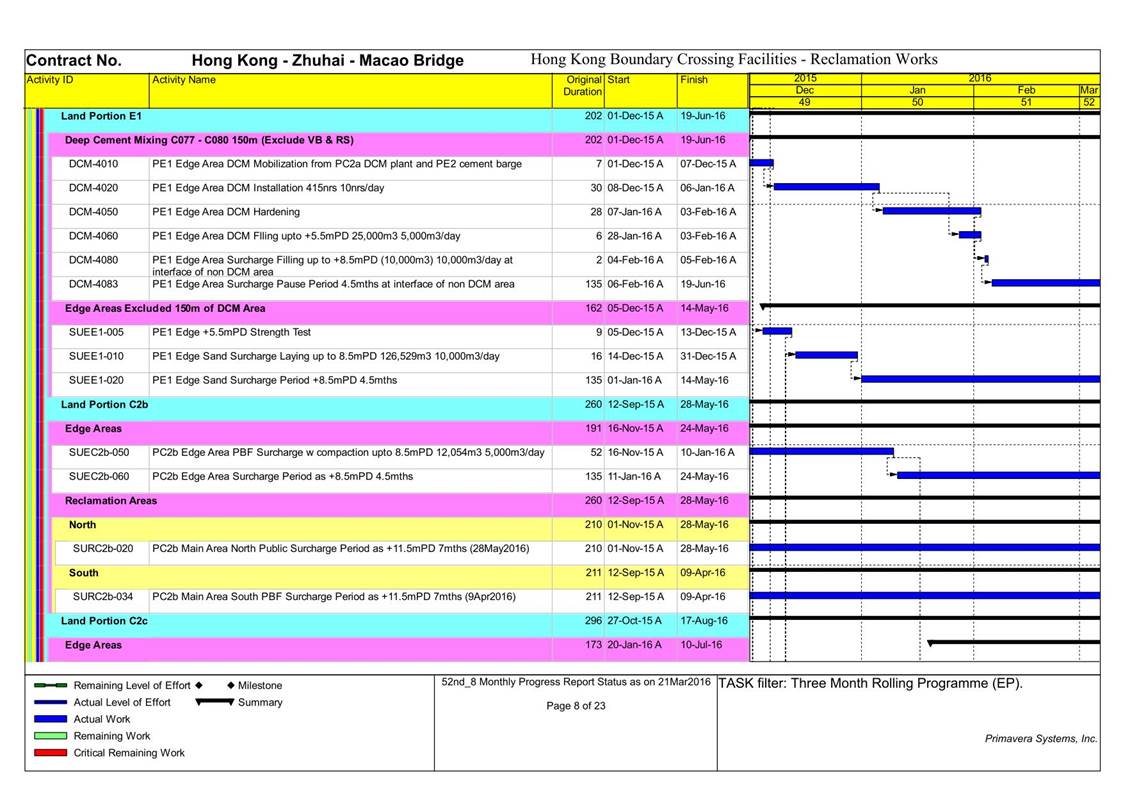Viewport: 1123px width, 794px height.
Task: Click activity ID SUEC2b-050
Action: click(x=99, y=452)
